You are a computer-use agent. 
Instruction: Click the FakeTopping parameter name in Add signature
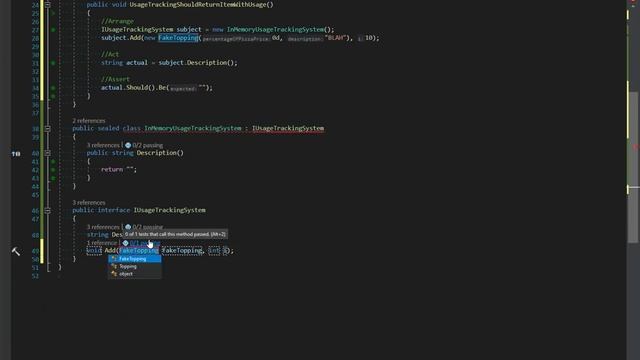click(x=182, y=251)
